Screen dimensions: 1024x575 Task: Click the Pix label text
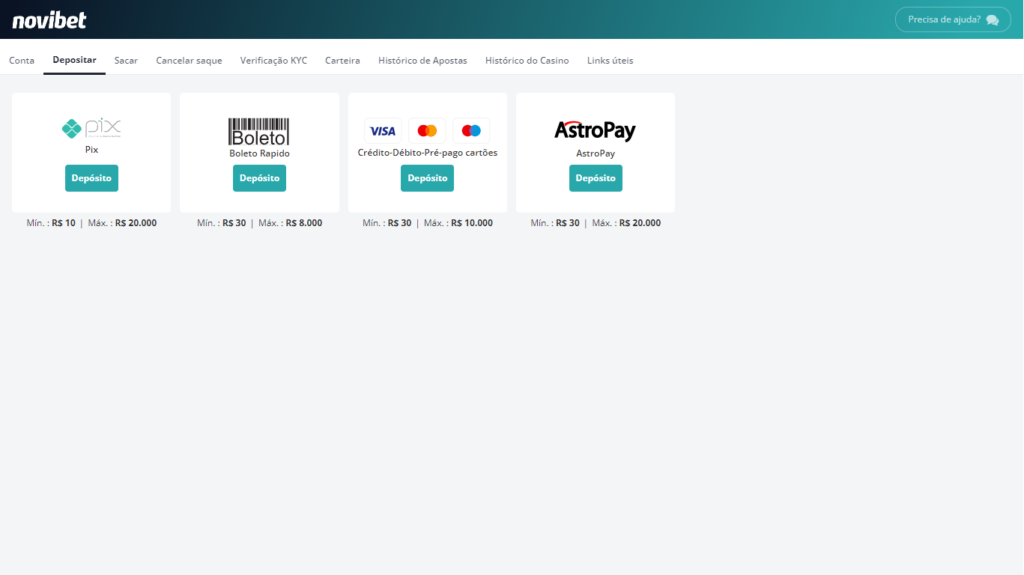click(x=91, y=150)
